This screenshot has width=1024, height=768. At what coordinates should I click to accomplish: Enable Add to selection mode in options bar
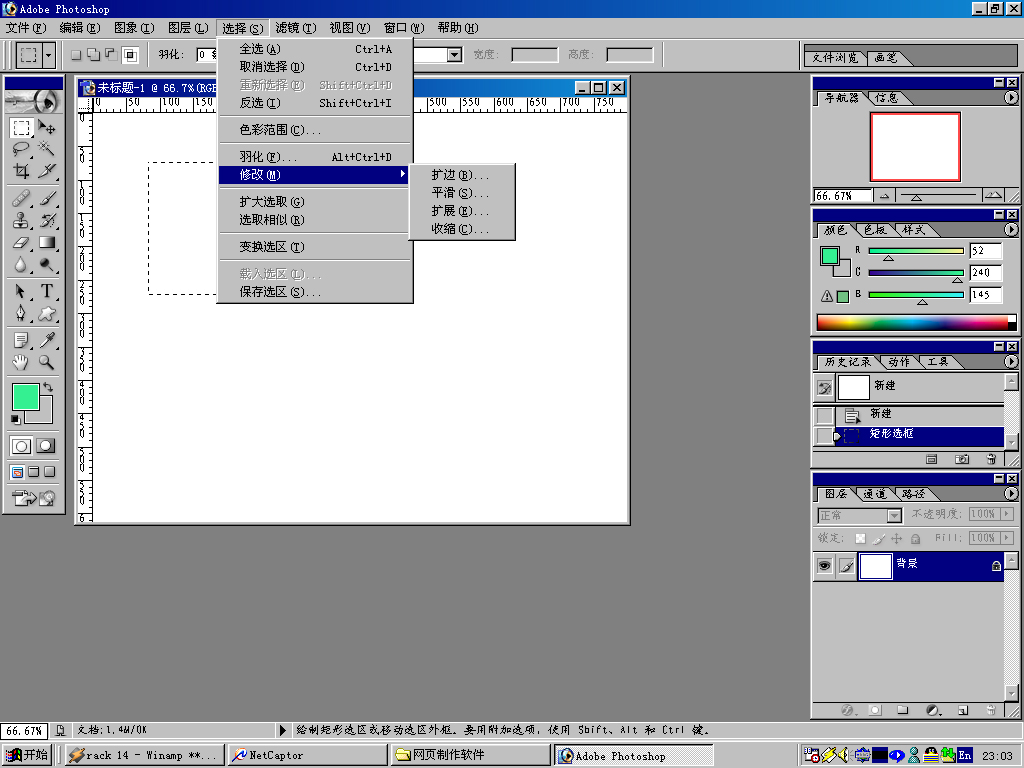[93, 55]
